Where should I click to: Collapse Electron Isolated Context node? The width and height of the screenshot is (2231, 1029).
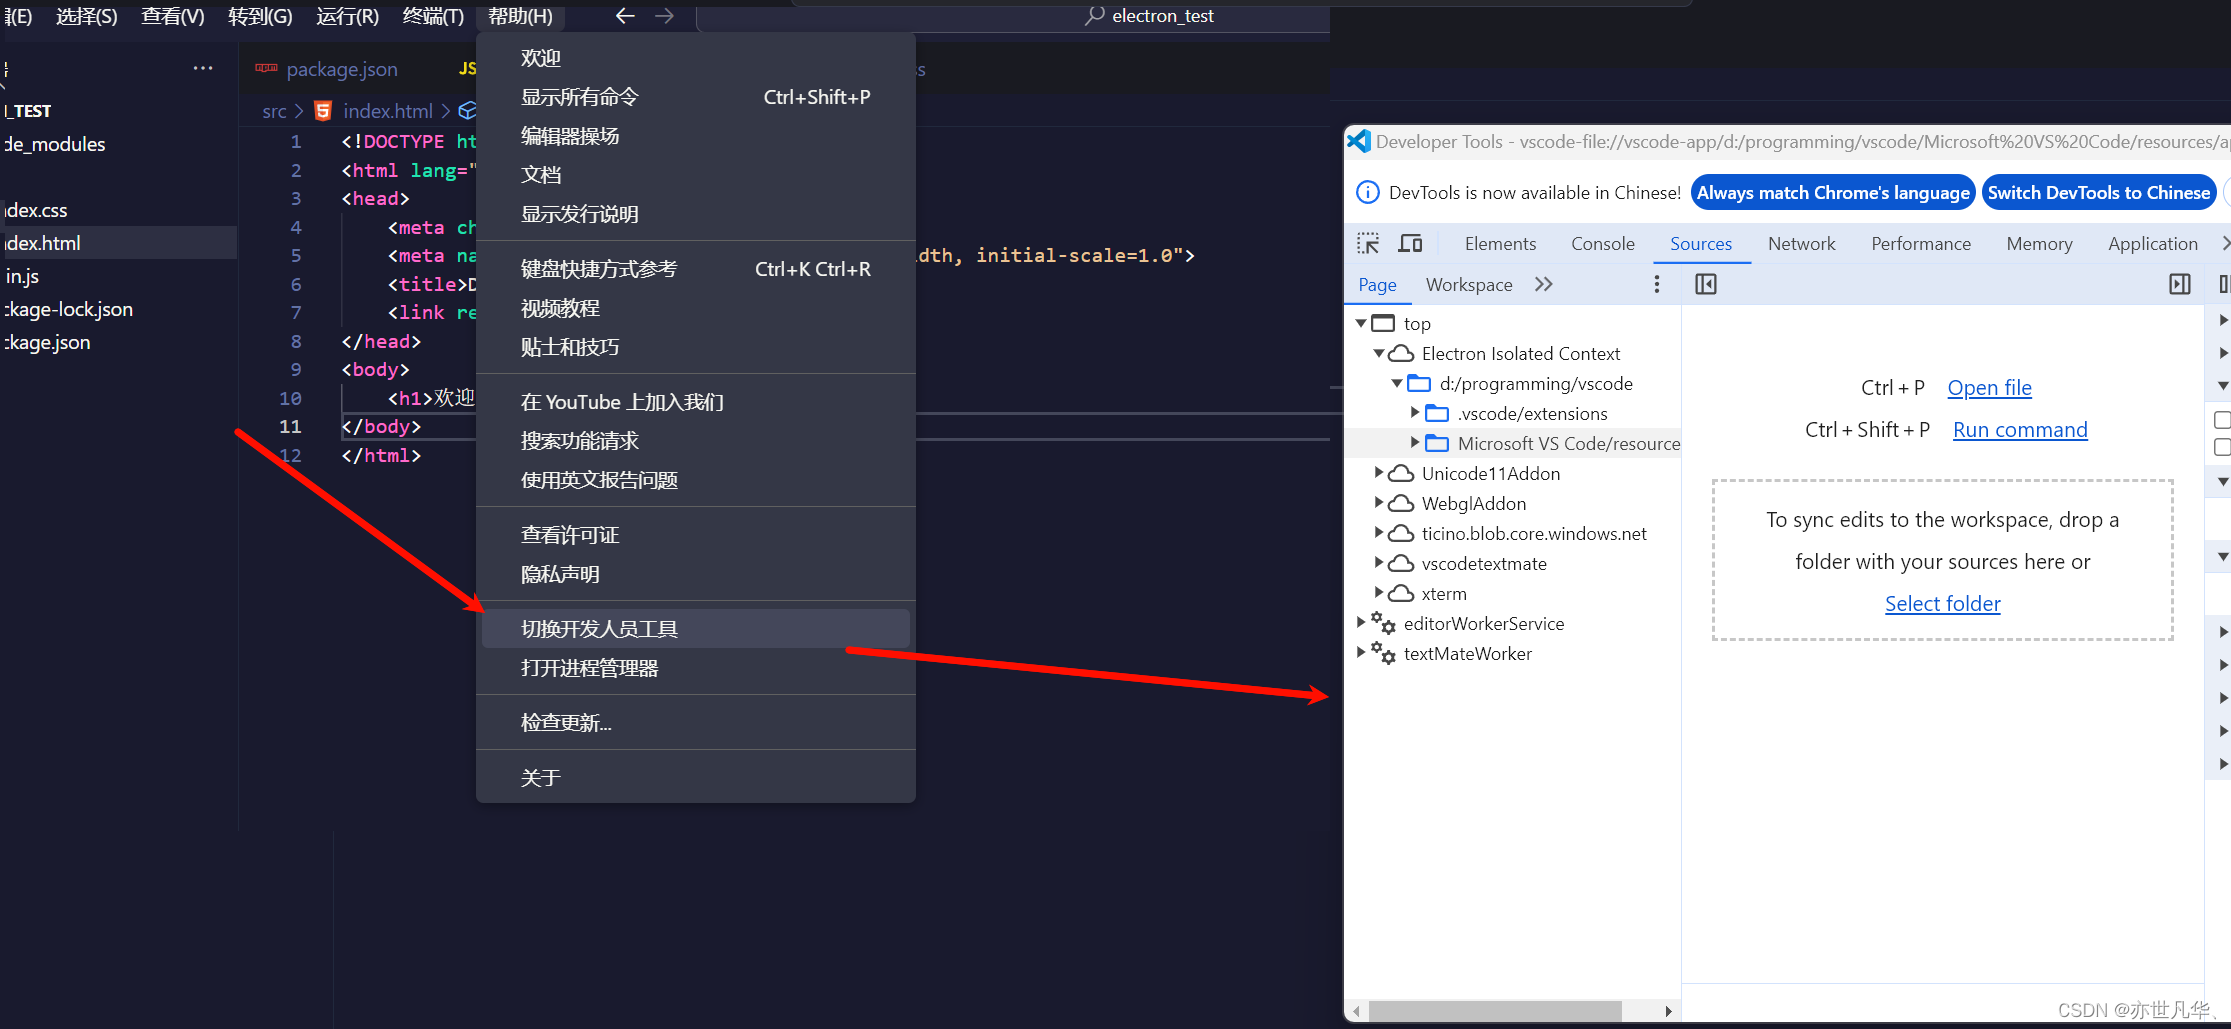[1379, 353]
